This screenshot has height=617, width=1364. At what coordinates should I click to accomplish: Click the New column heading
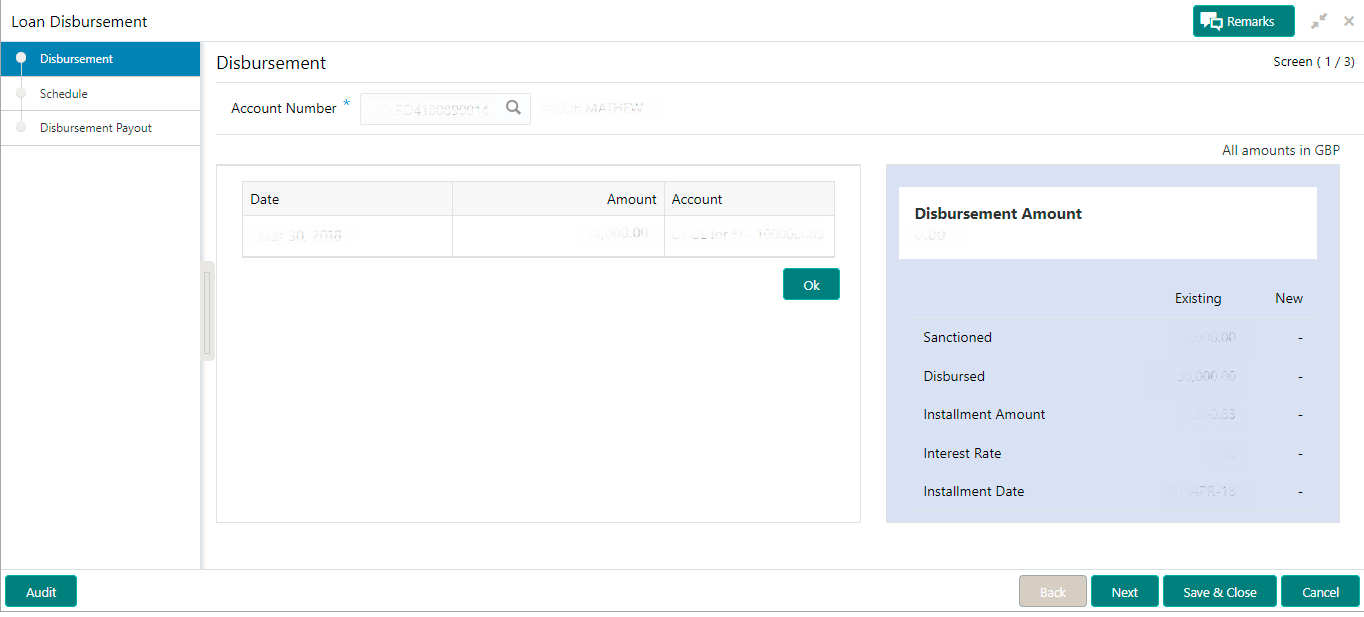pyautogui.click(x=1289, y=299)
